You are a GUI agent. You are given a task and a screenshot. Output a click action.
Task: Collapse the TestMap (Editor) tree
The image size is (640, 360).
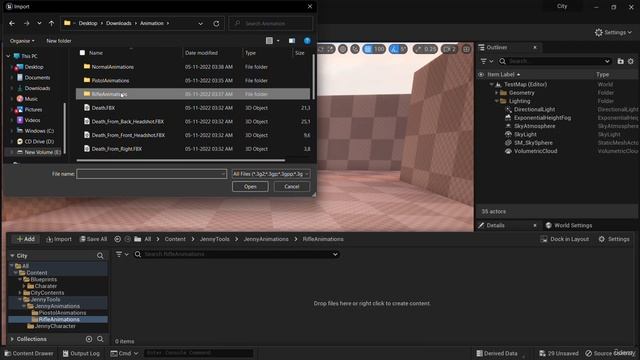(x=491, y=84)
